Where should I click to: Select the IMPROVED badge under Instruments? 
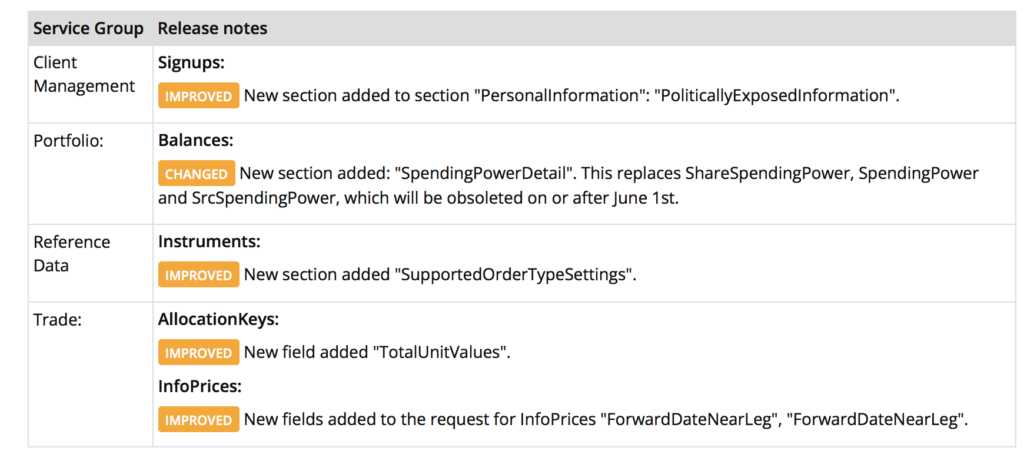(x=198, y=274)
